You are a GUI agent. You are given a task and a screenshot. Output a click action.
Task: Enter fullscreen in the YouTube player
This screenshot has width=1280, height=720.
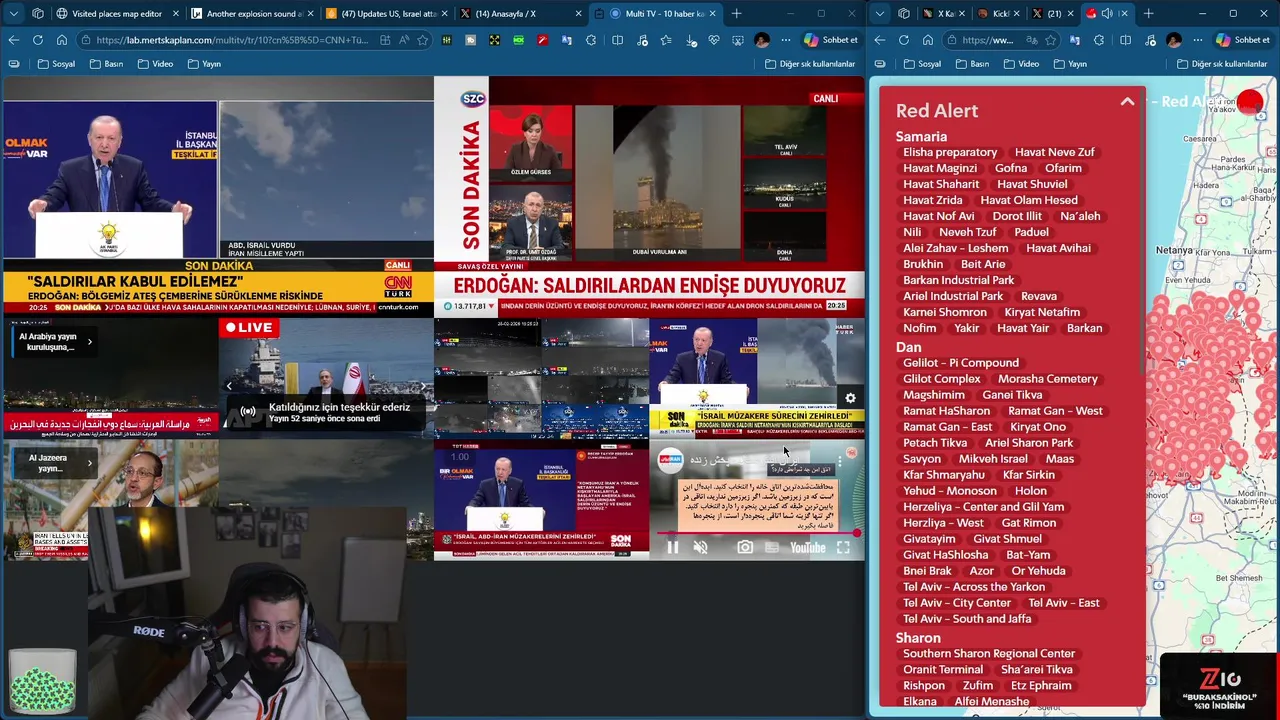(843, 547)
